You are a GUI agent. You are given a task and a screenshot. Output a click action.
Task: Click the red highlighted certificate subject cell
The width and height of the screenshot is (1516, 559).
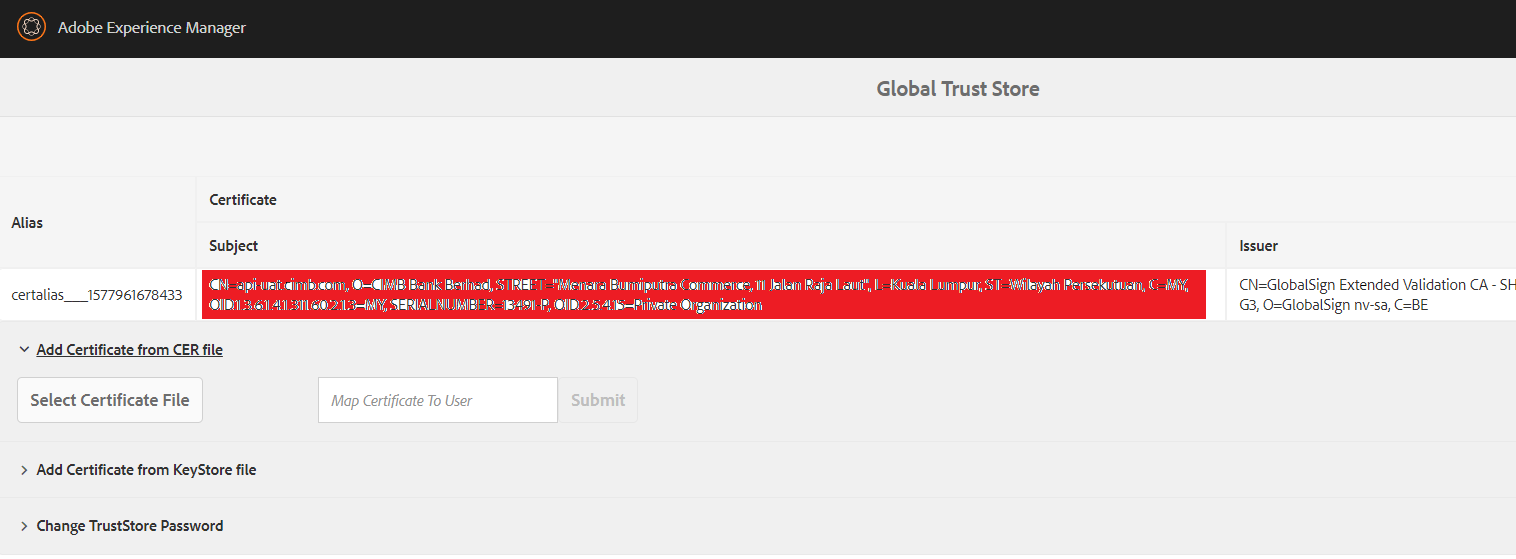[x=704, y=295]
